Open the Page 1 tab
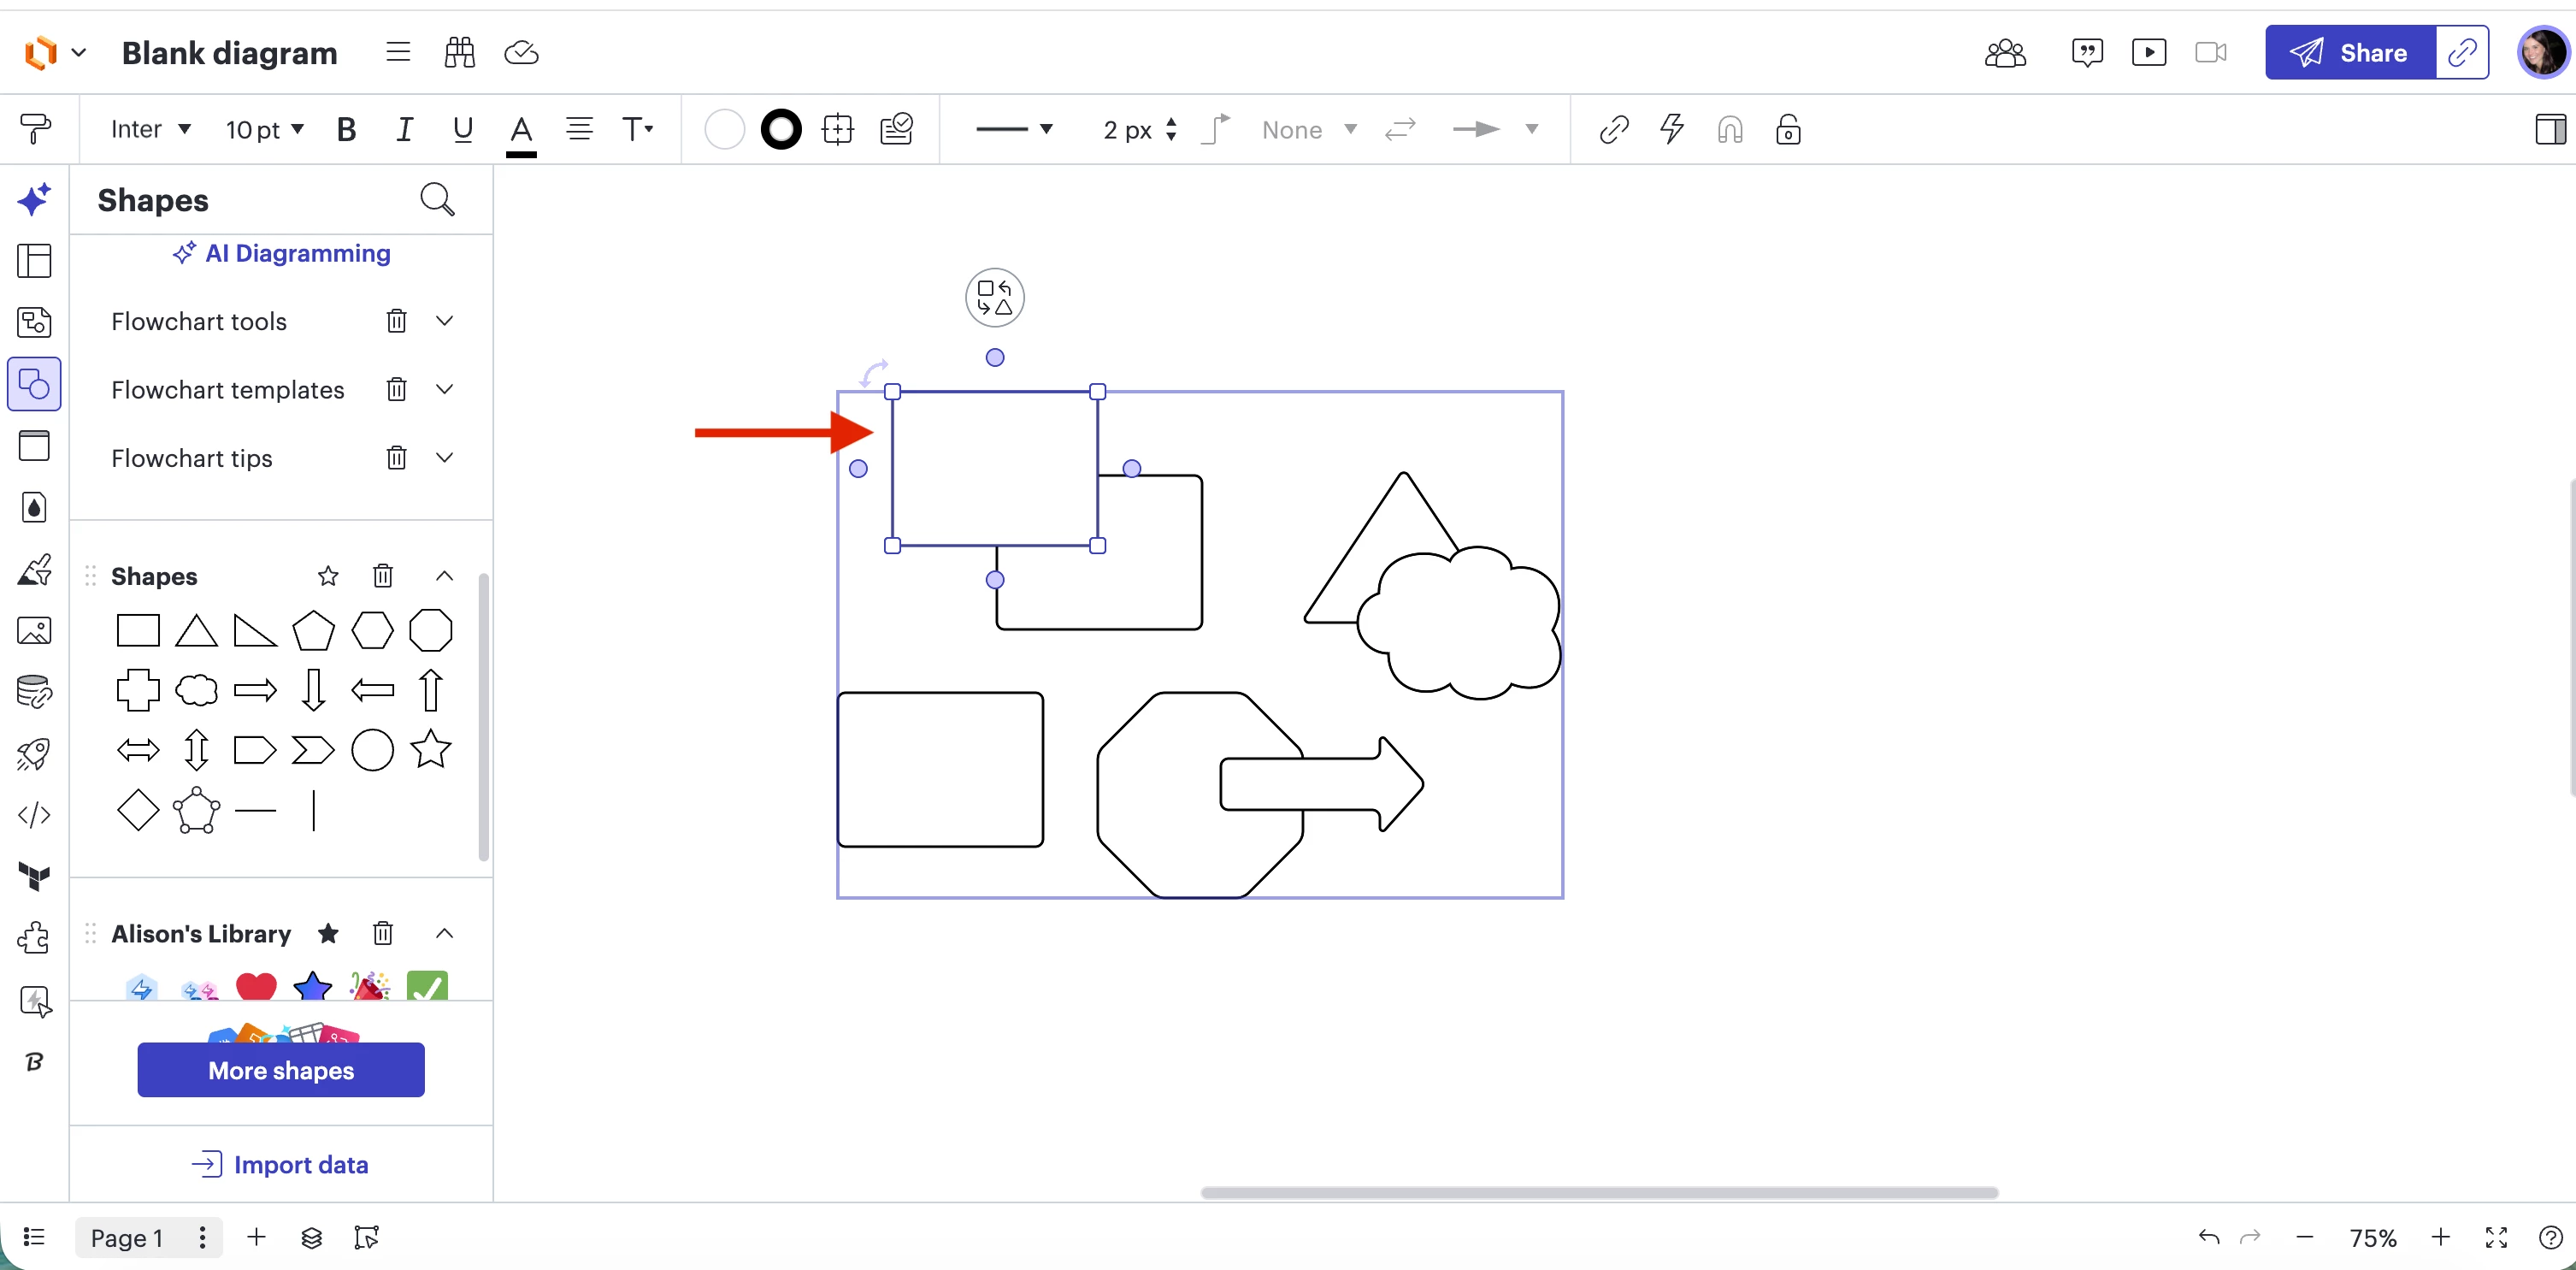The image size is (2576, 1270). pyautogui.click(x=127, y=1238)
